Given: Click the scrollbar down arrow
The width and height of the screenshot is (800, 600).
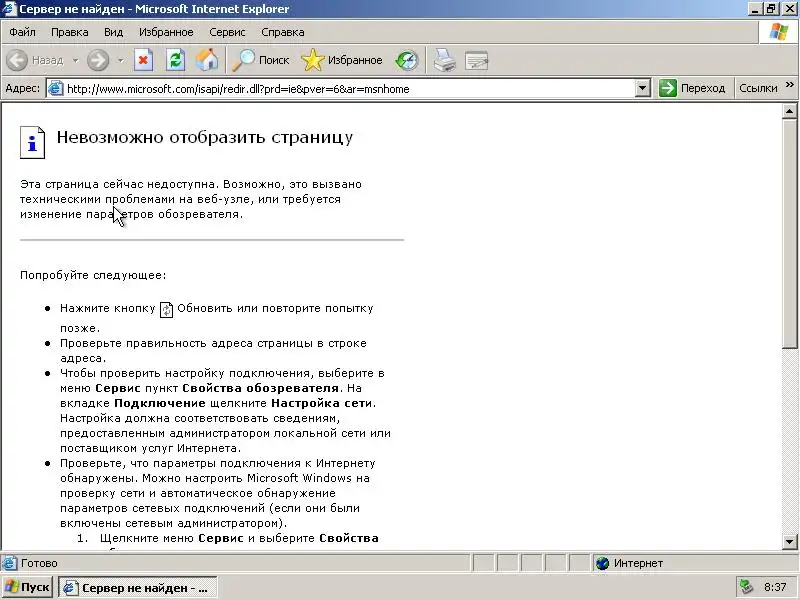Looking at the screenshot, I should coord(789,542).
